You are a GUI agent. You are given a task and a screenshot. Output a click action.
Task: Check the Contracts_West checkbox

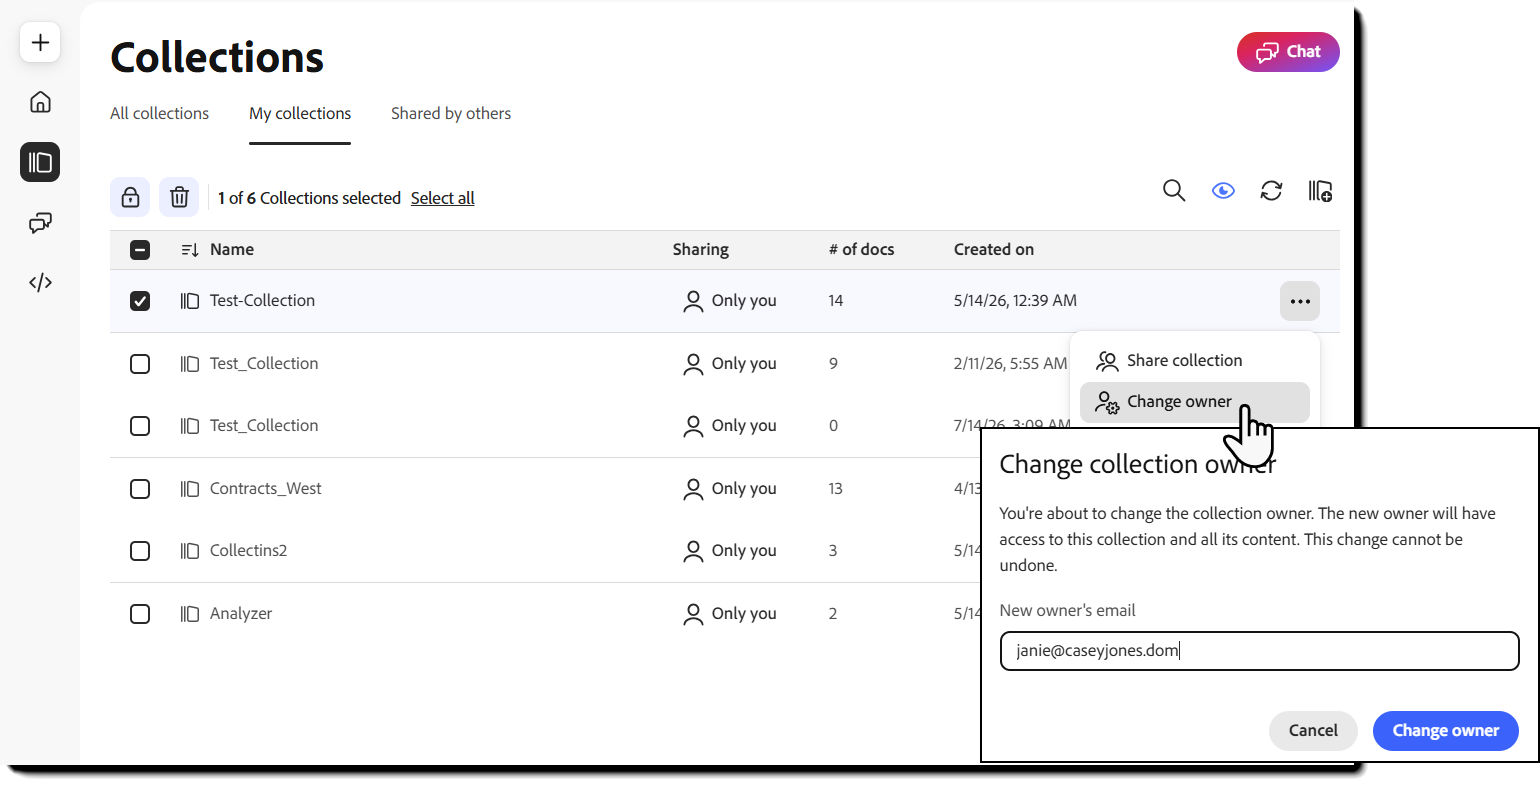coord(140,489)
